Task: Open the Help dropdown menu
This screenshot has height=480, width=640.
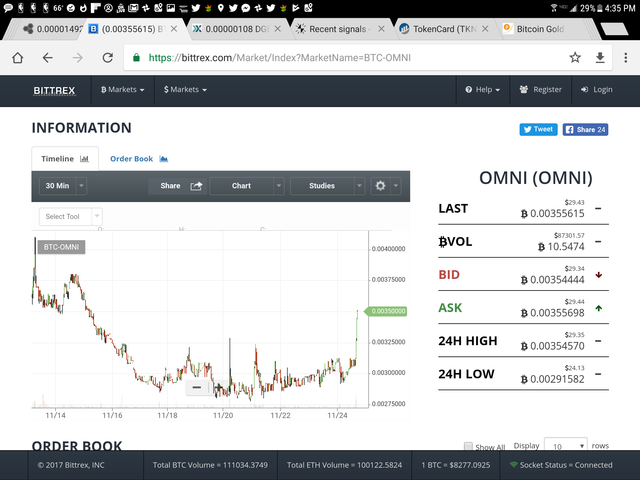Action: 482,89
